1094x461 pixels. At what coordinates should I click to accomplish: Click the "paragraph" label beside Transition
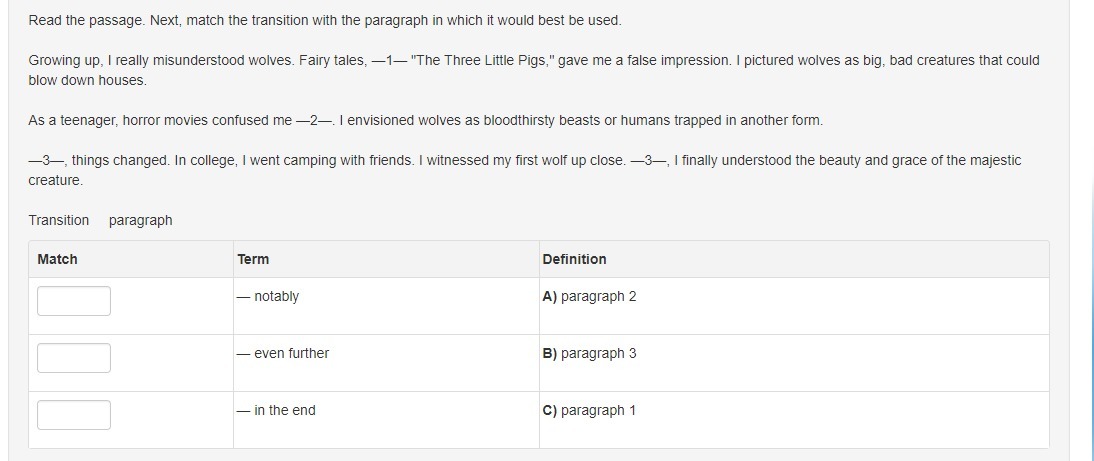click(140, 220)
